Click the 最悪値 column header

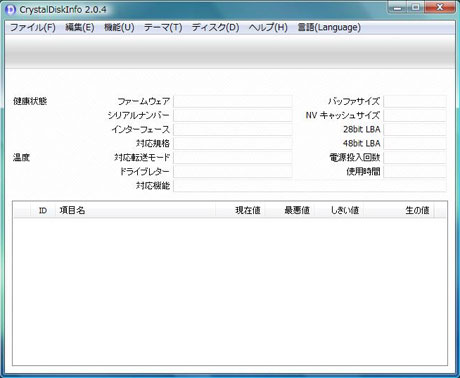[289, 210]
